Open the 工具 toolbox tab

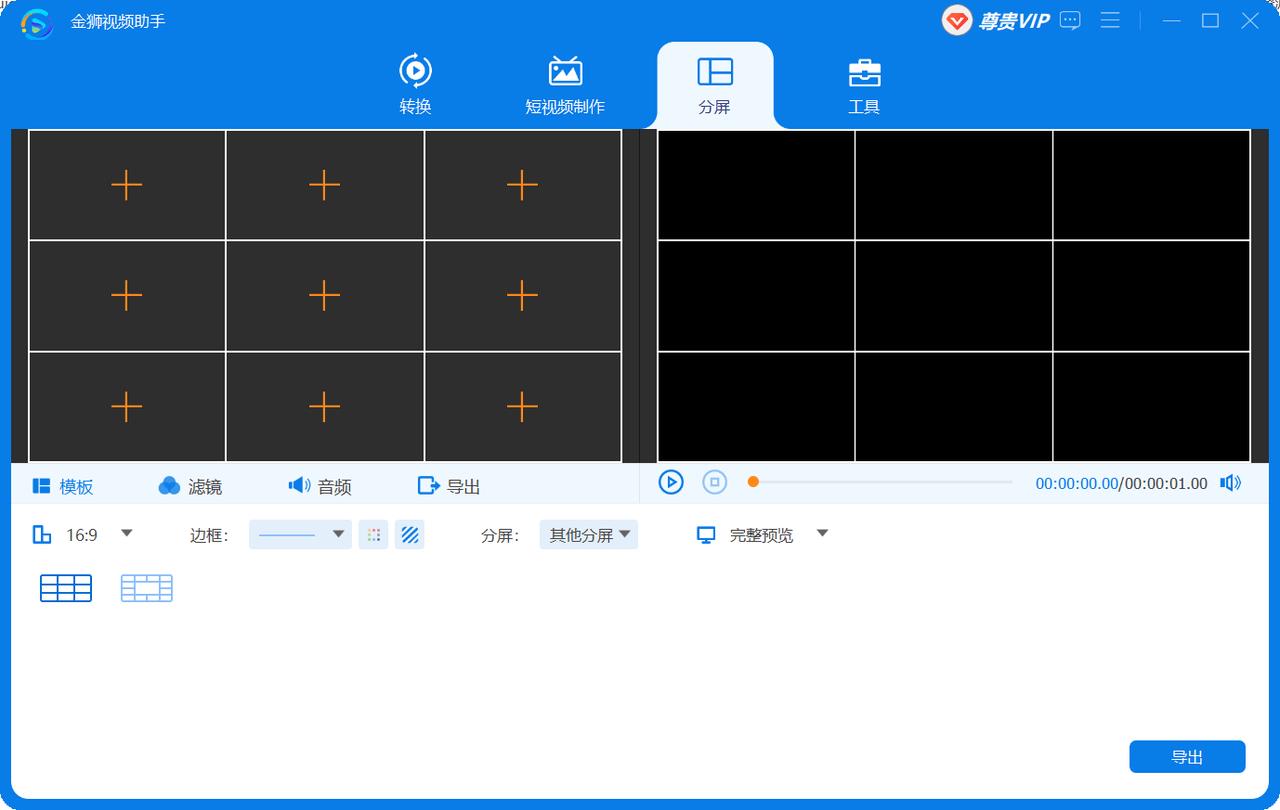click(864, 85)
